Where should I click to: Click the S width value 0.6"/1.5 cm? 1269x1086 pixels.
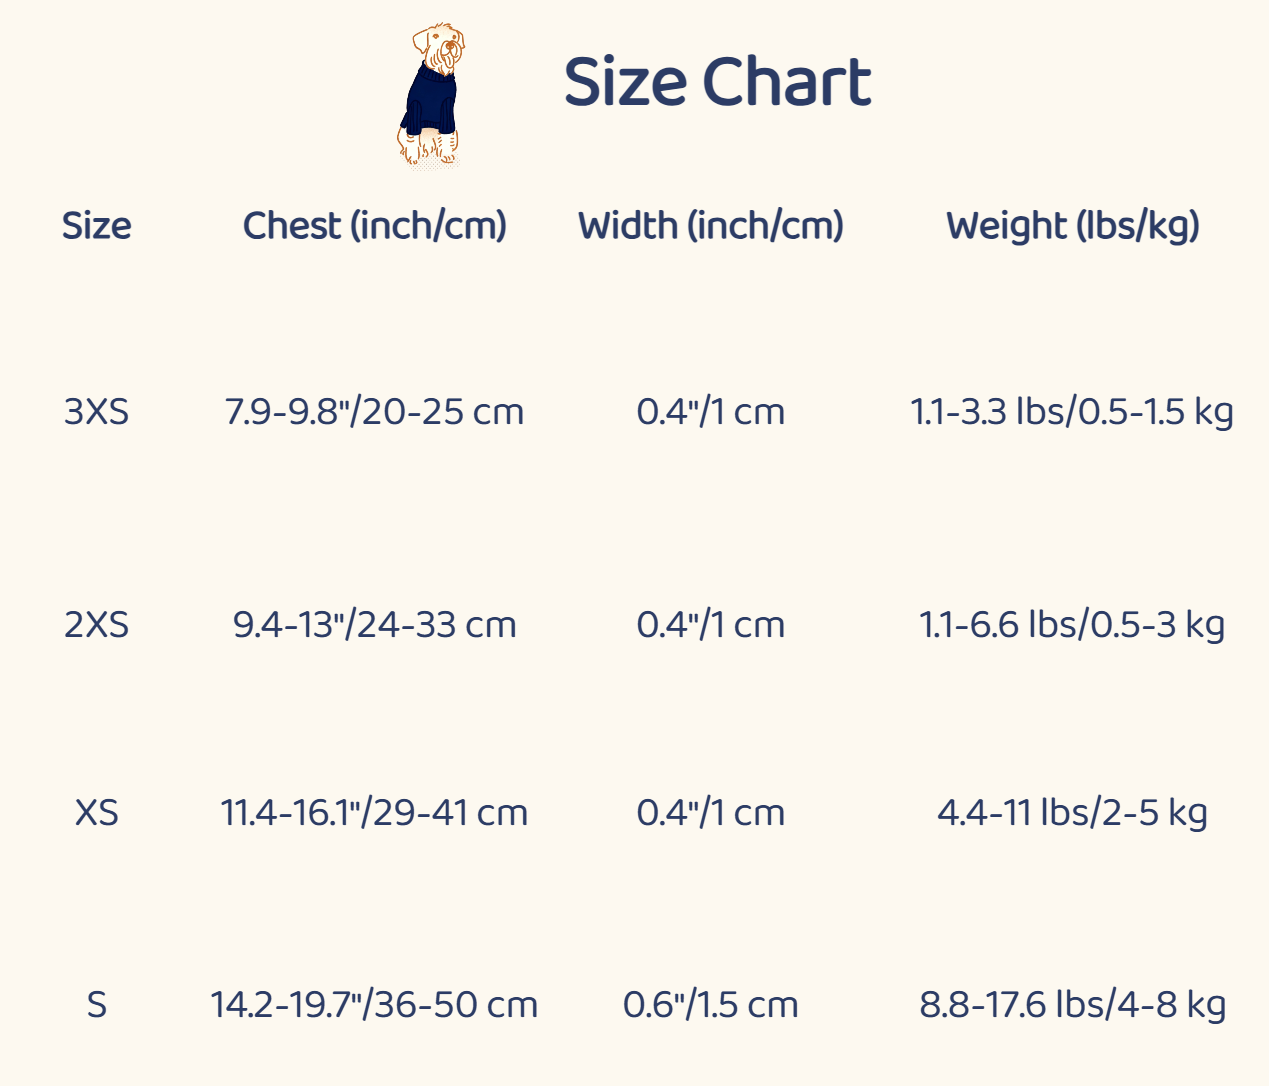711,1004
